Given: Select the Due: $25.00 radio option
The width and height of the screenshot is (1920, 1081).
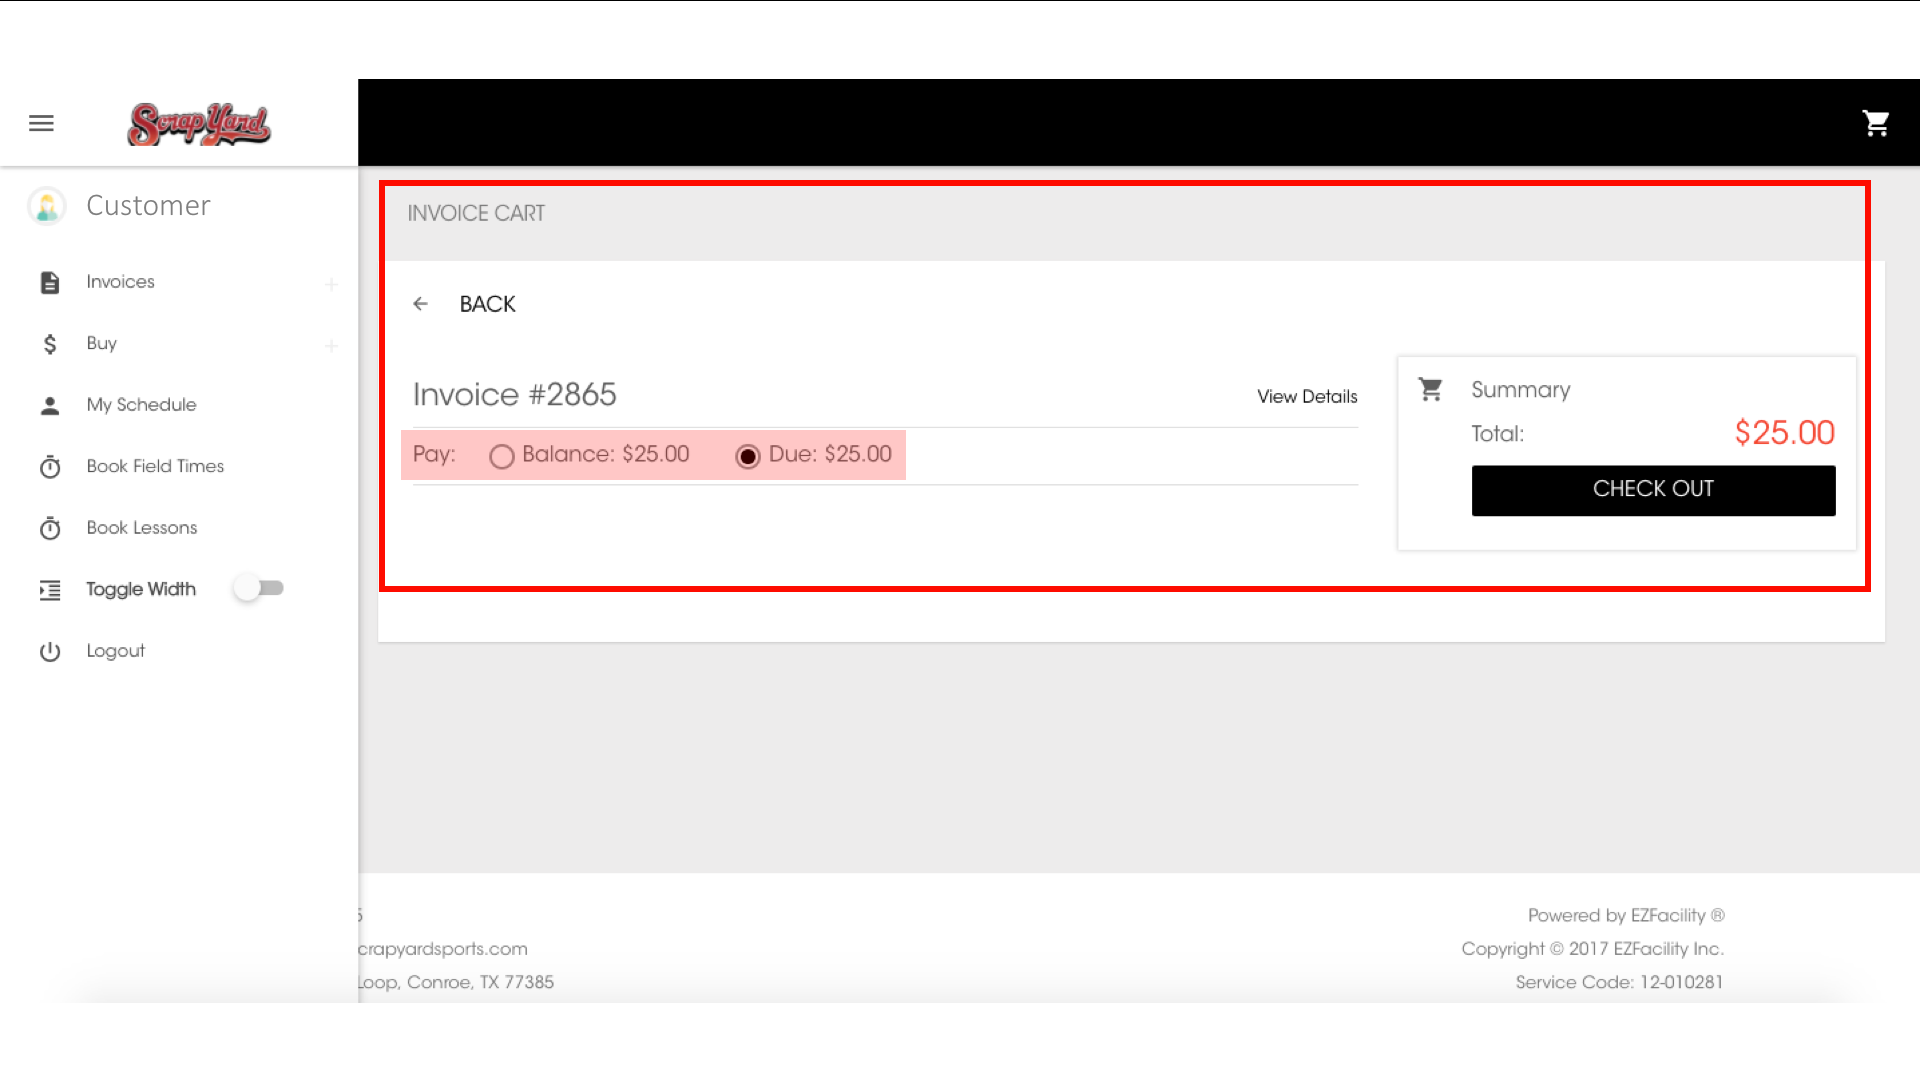Looking at the screenshot, I should [748, 456].
